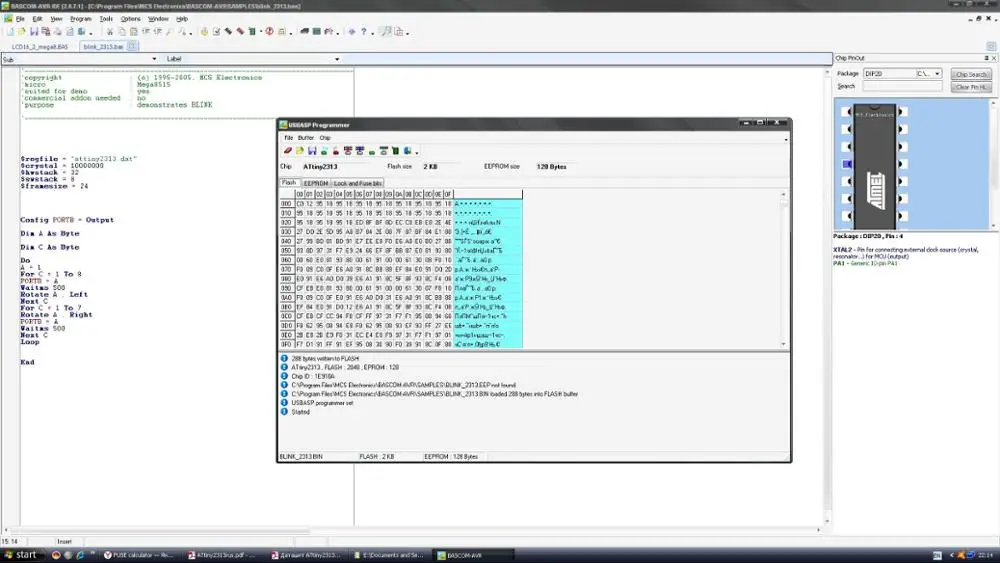Open the View menu in BASCOM-AVR

pos(56,19)
